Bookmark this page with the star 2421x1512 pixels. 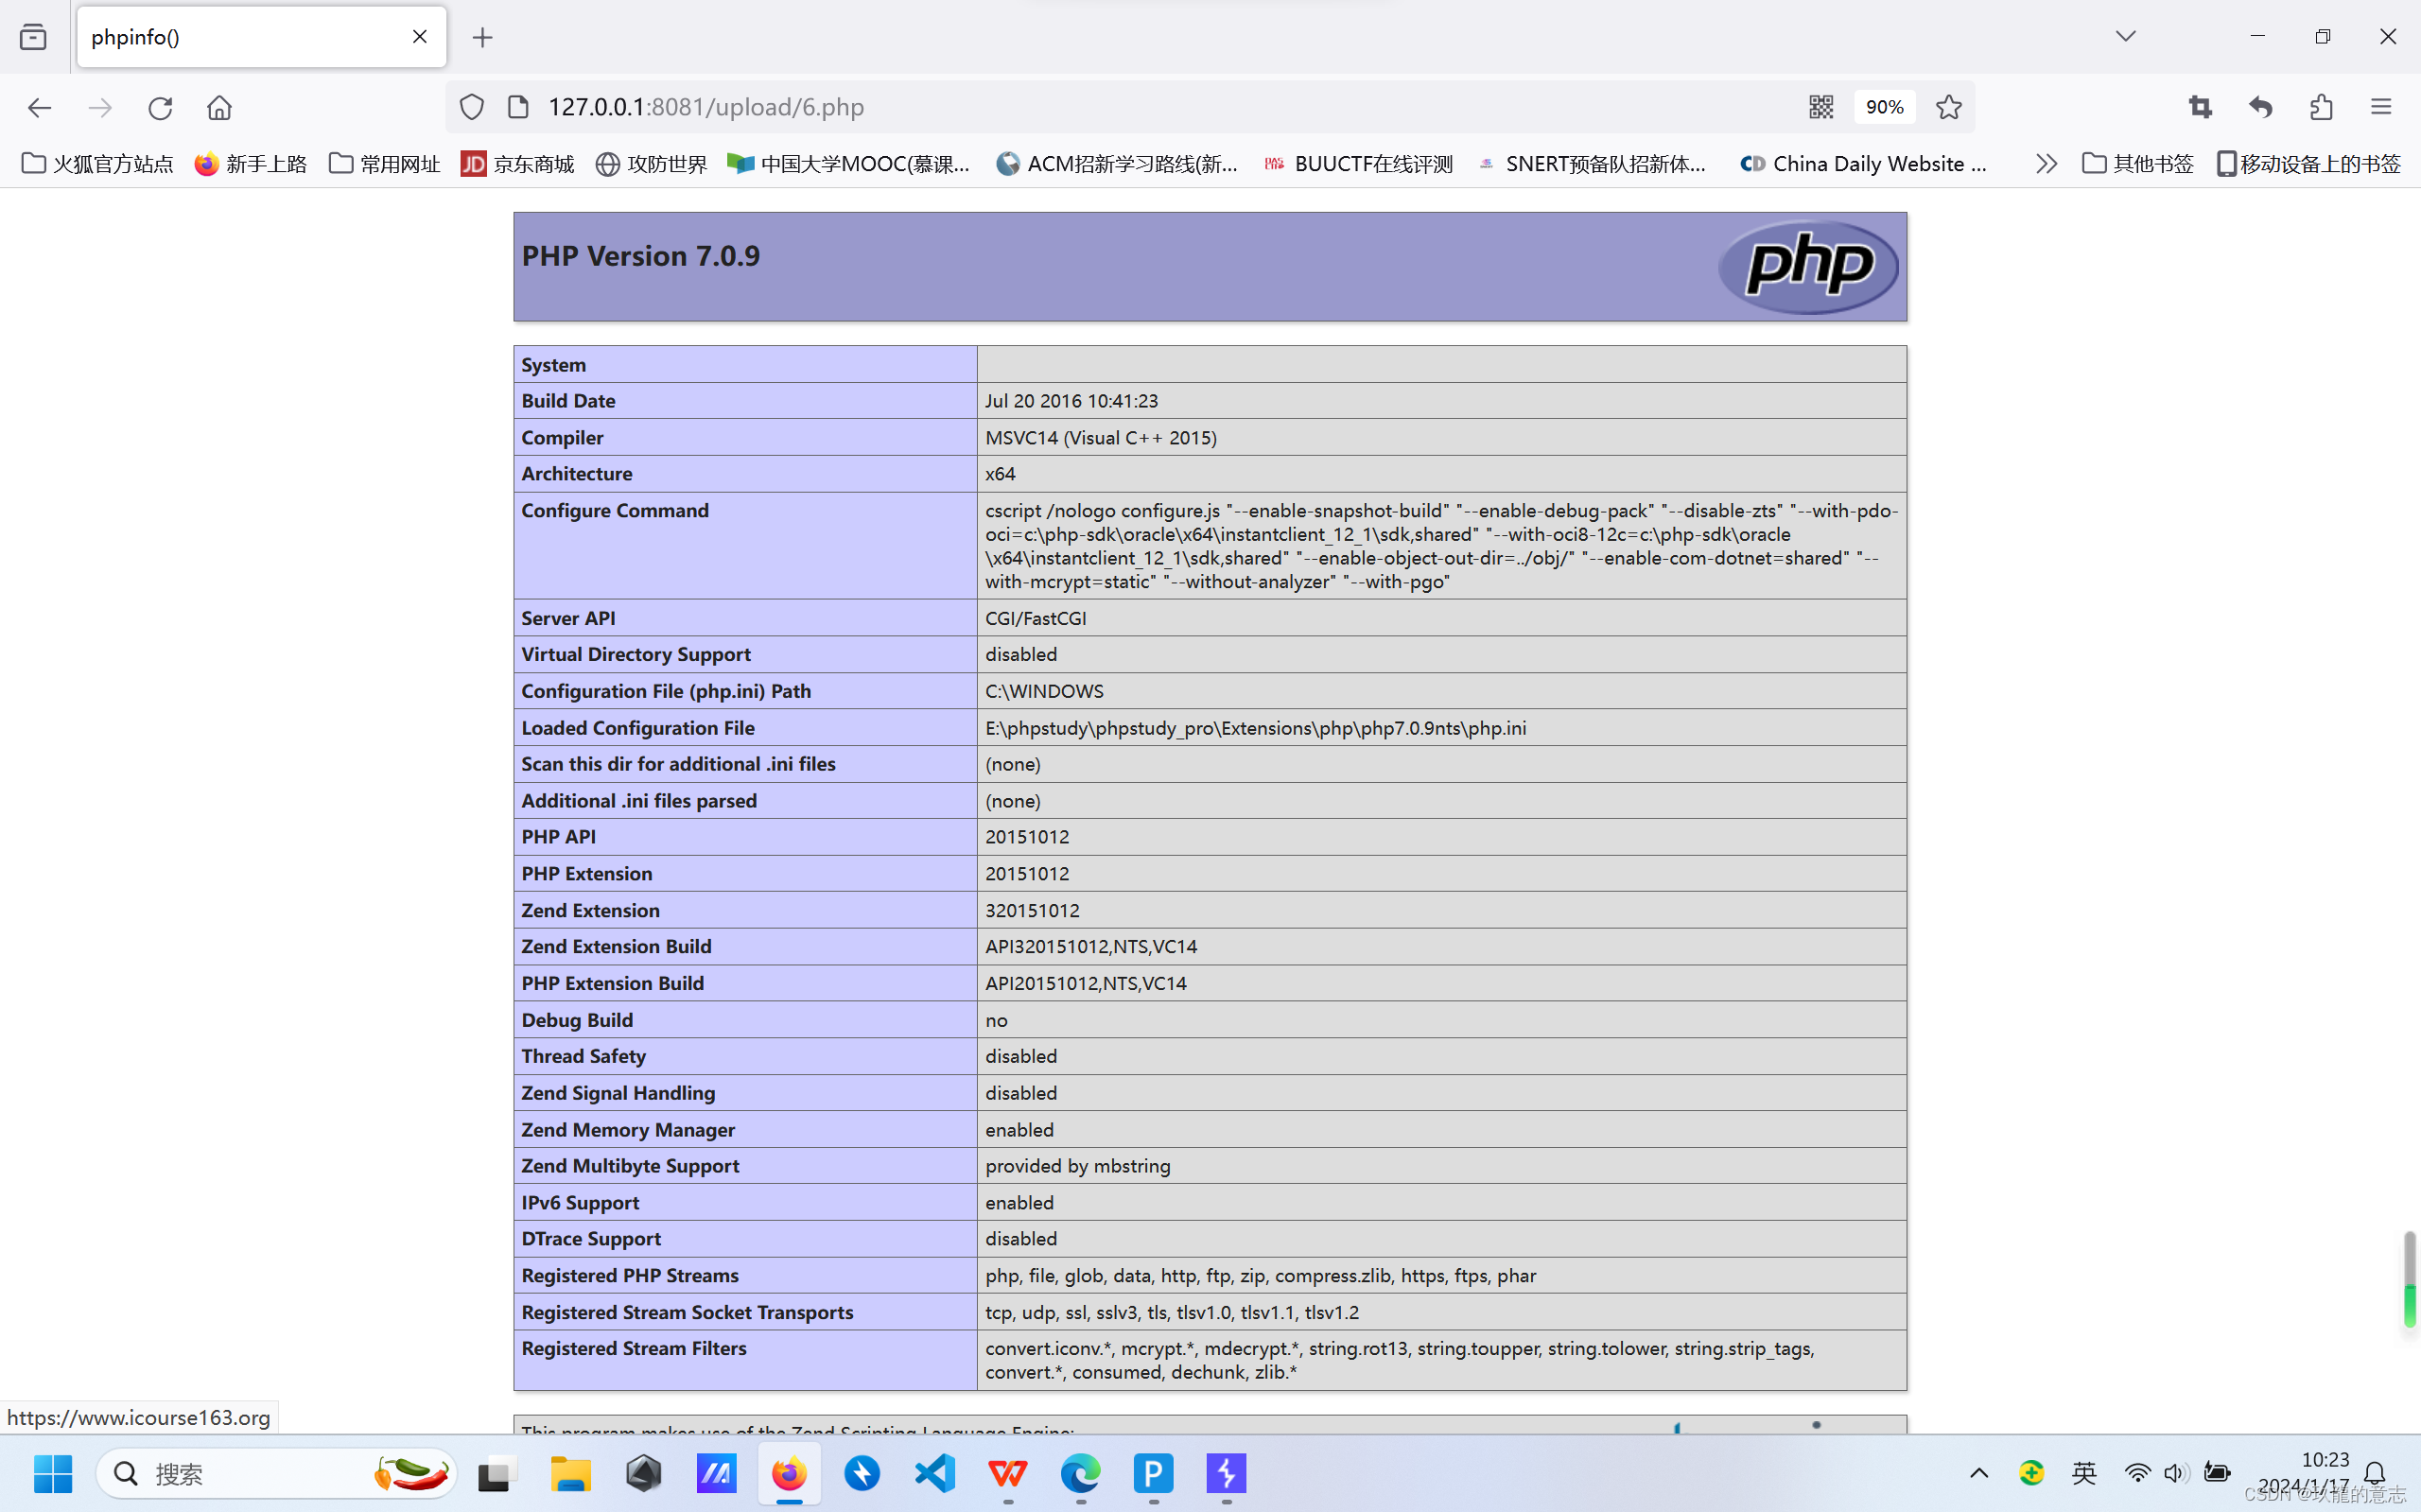point(1949,107)
